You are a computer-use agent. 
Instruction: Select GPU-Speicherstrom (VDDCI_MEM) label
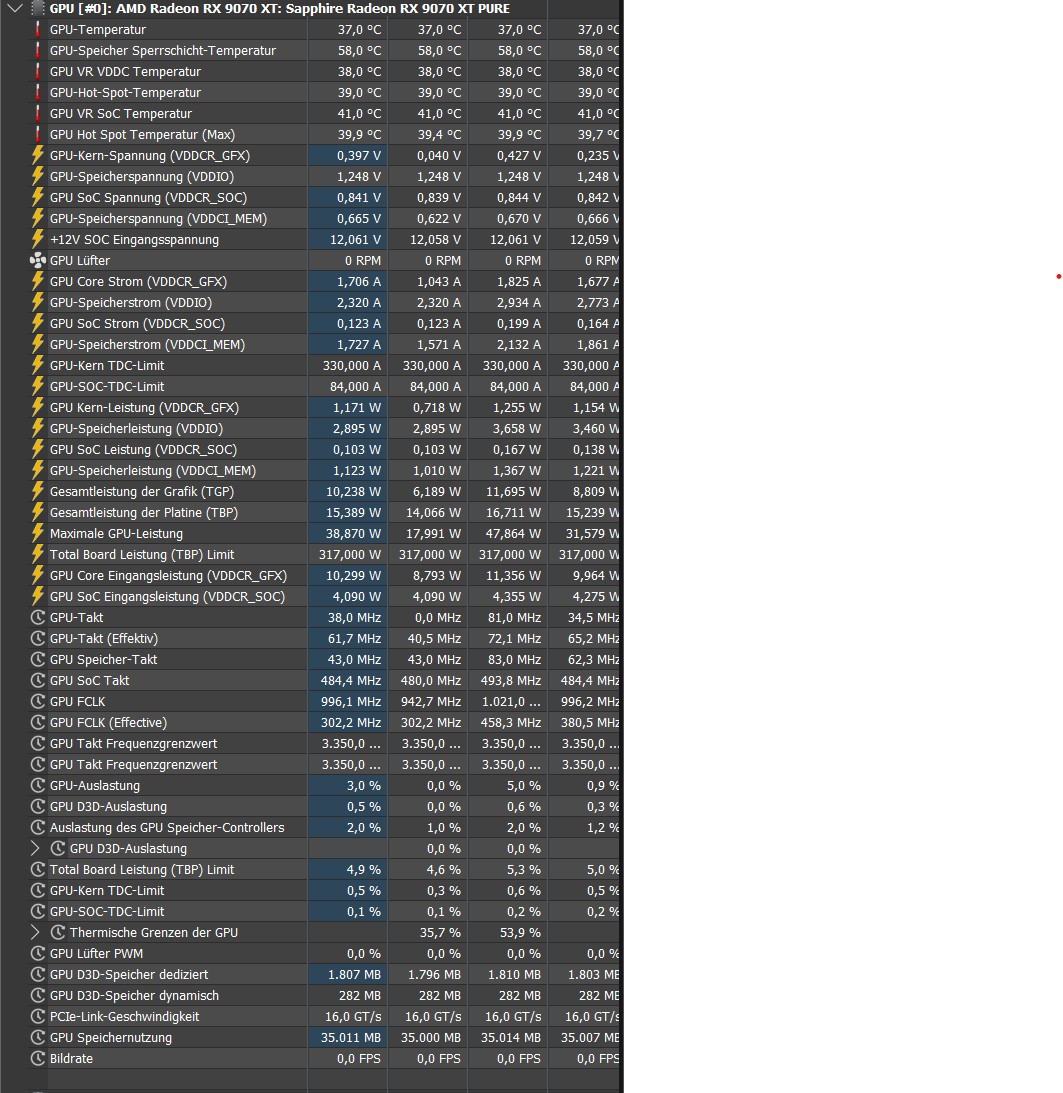pos(147,344)
